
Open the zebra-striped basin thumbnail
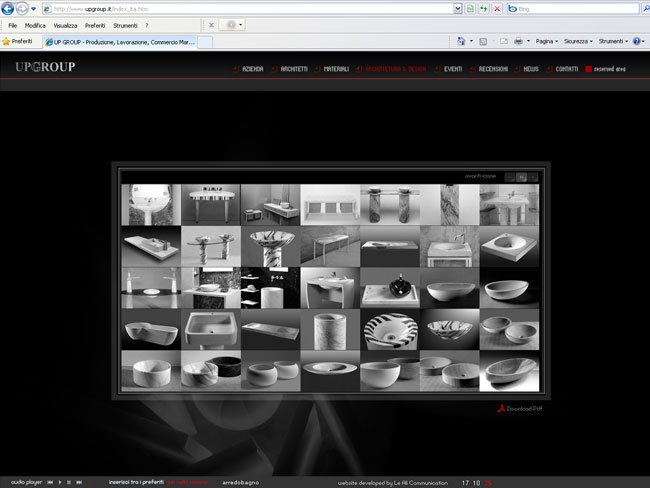(x=390, y=329)
